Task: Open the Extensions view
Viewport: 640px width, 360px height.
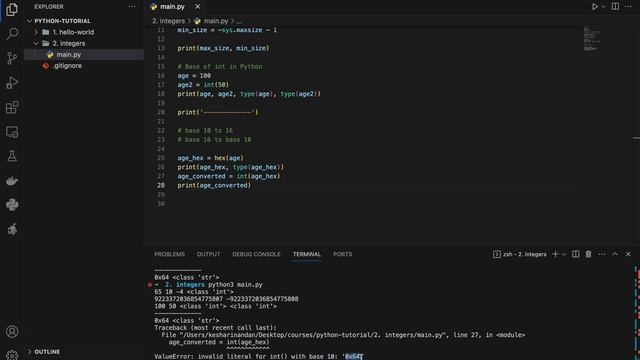Action: [x=12, y=107]
